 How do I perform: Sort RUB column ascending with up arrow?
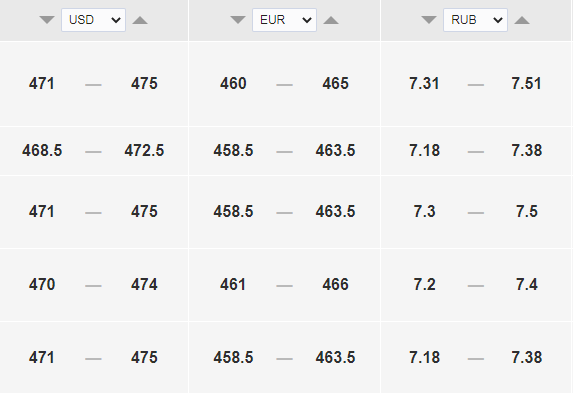tap(522, 20)
